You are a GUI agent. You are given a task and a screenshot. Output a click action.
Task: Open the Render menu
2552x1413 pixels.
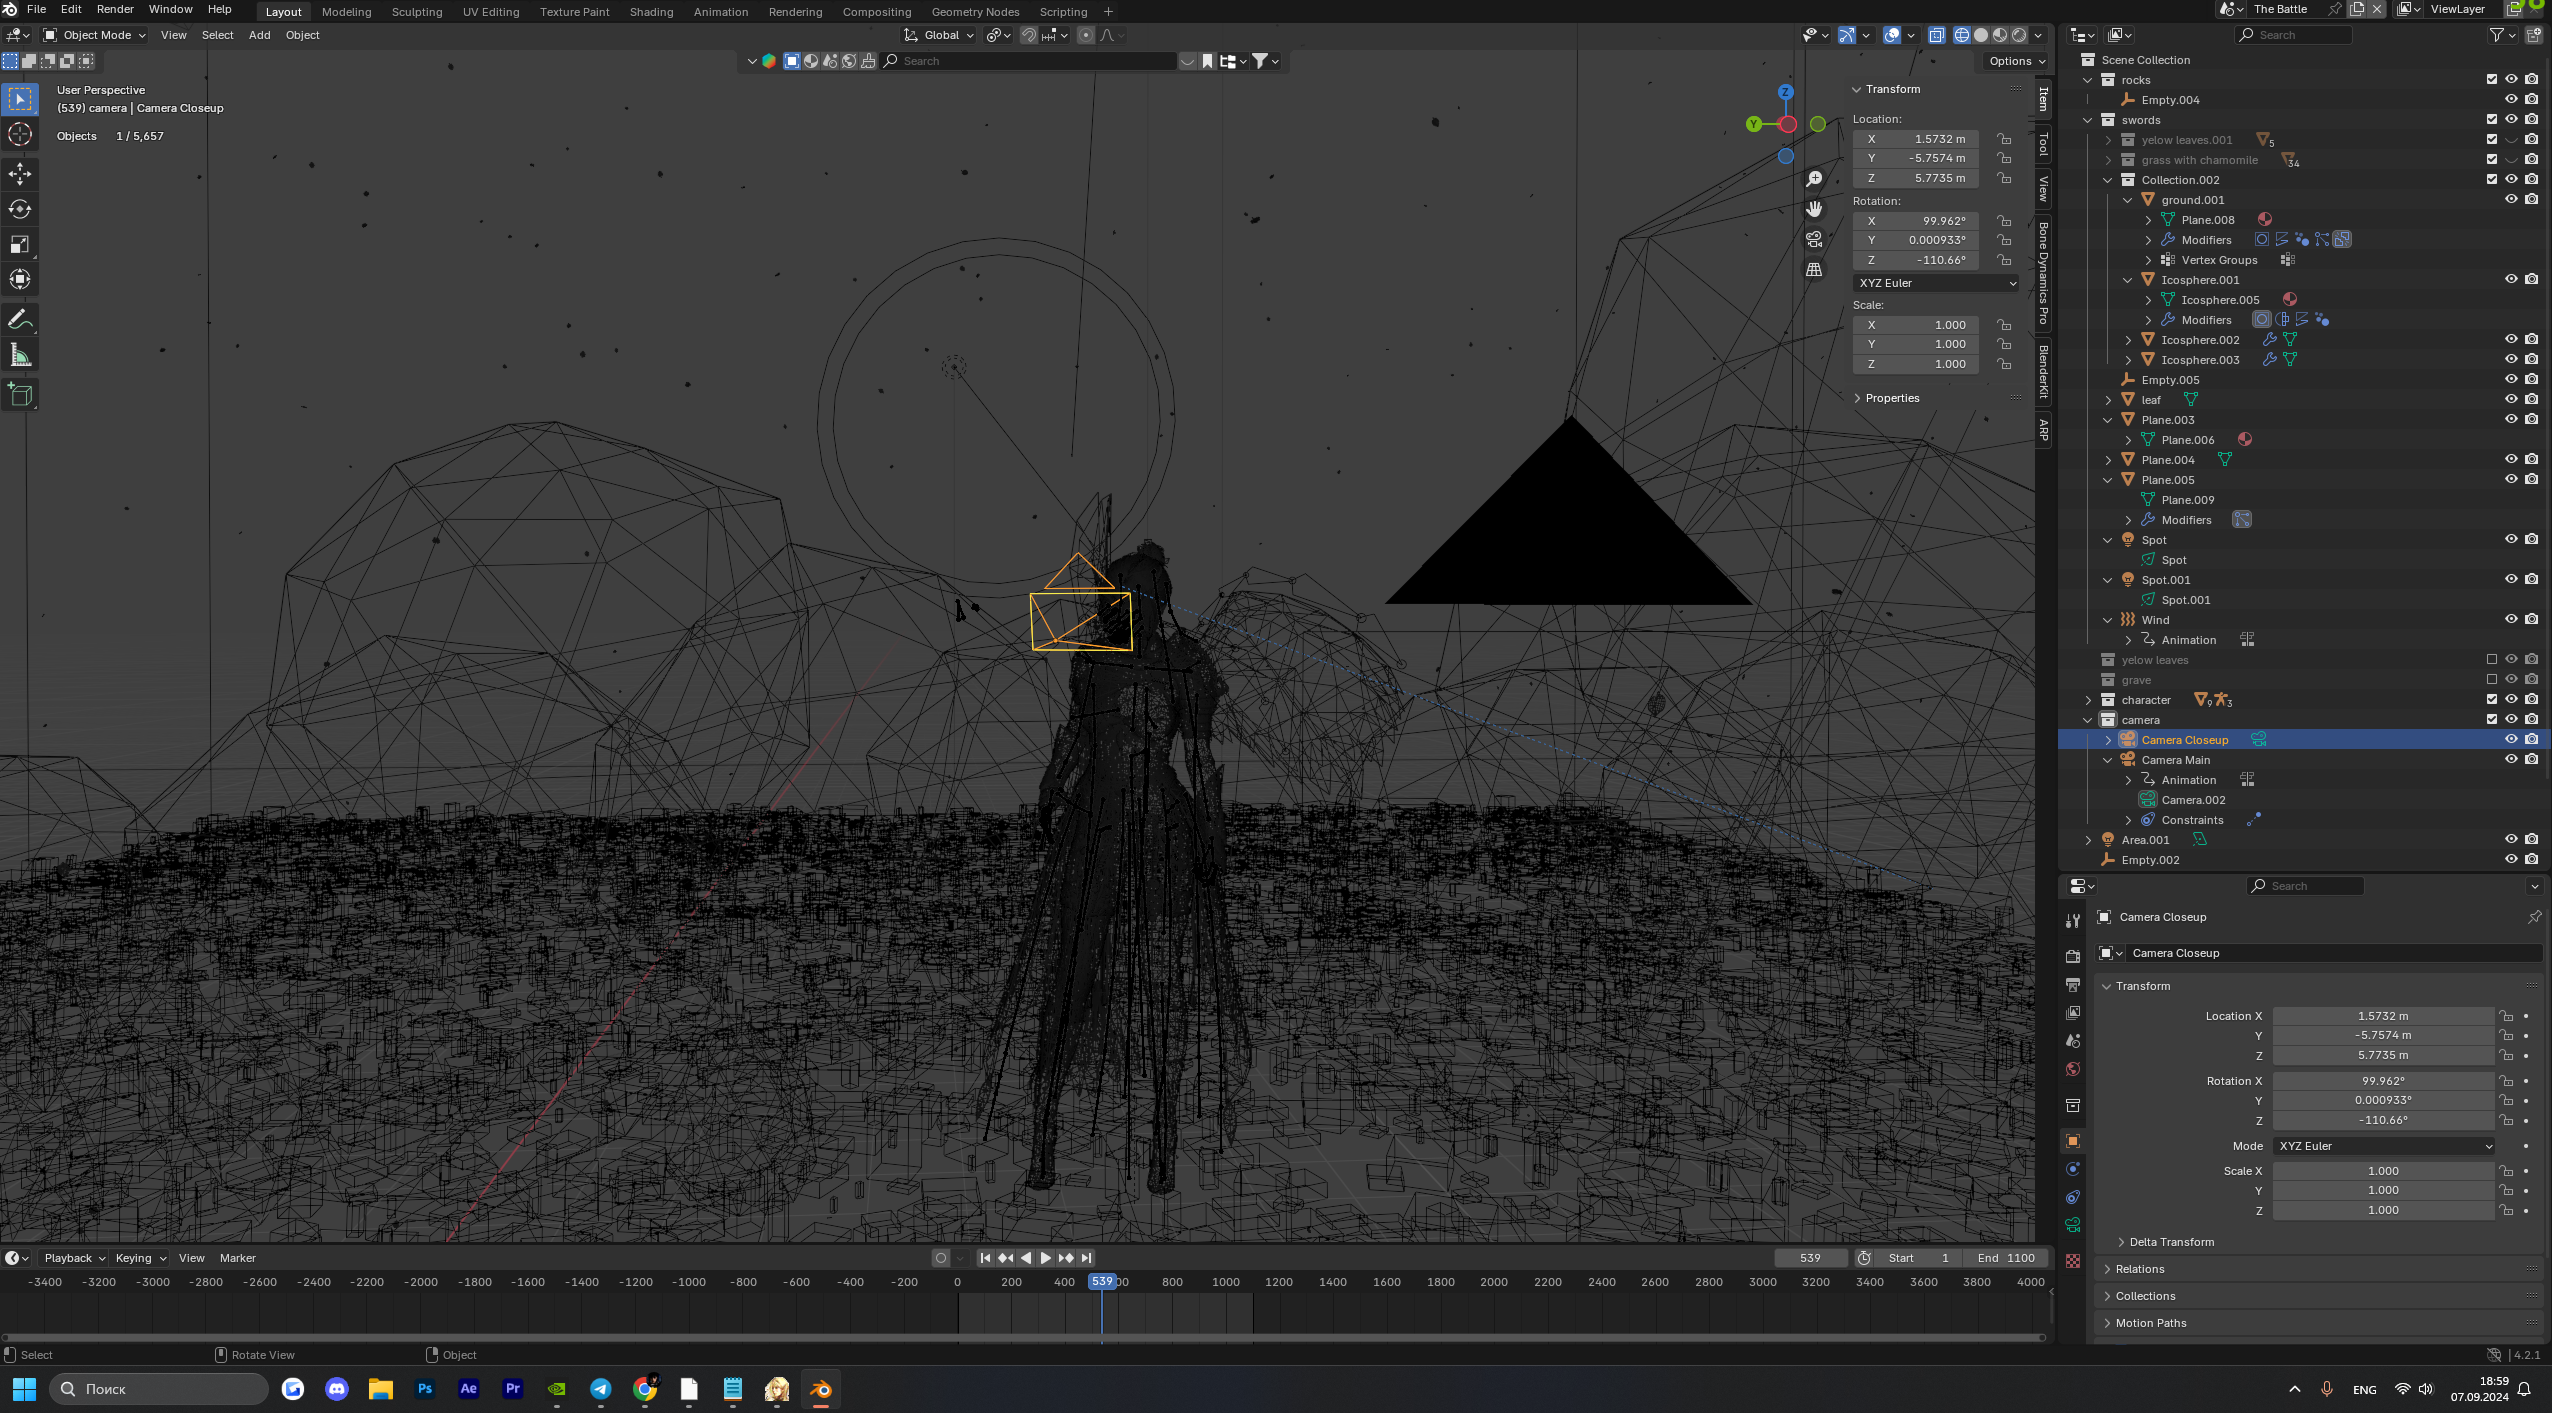115,9
